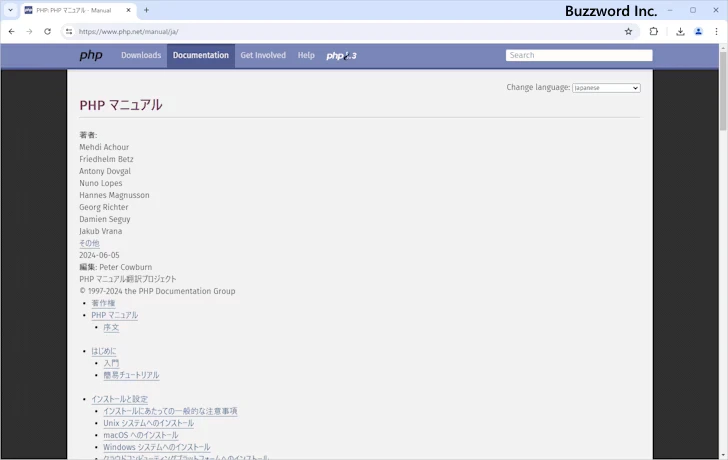Viewport: 728px width, 460px height.
Task: Click the author name Damien Seguy
Action: [104, 219]
